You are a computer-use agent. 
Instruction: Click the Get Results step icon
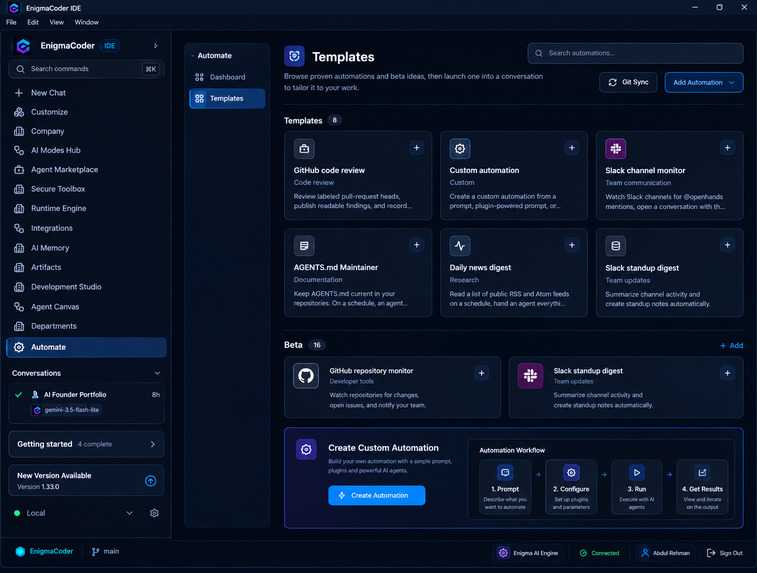click(x=702, y=473)
